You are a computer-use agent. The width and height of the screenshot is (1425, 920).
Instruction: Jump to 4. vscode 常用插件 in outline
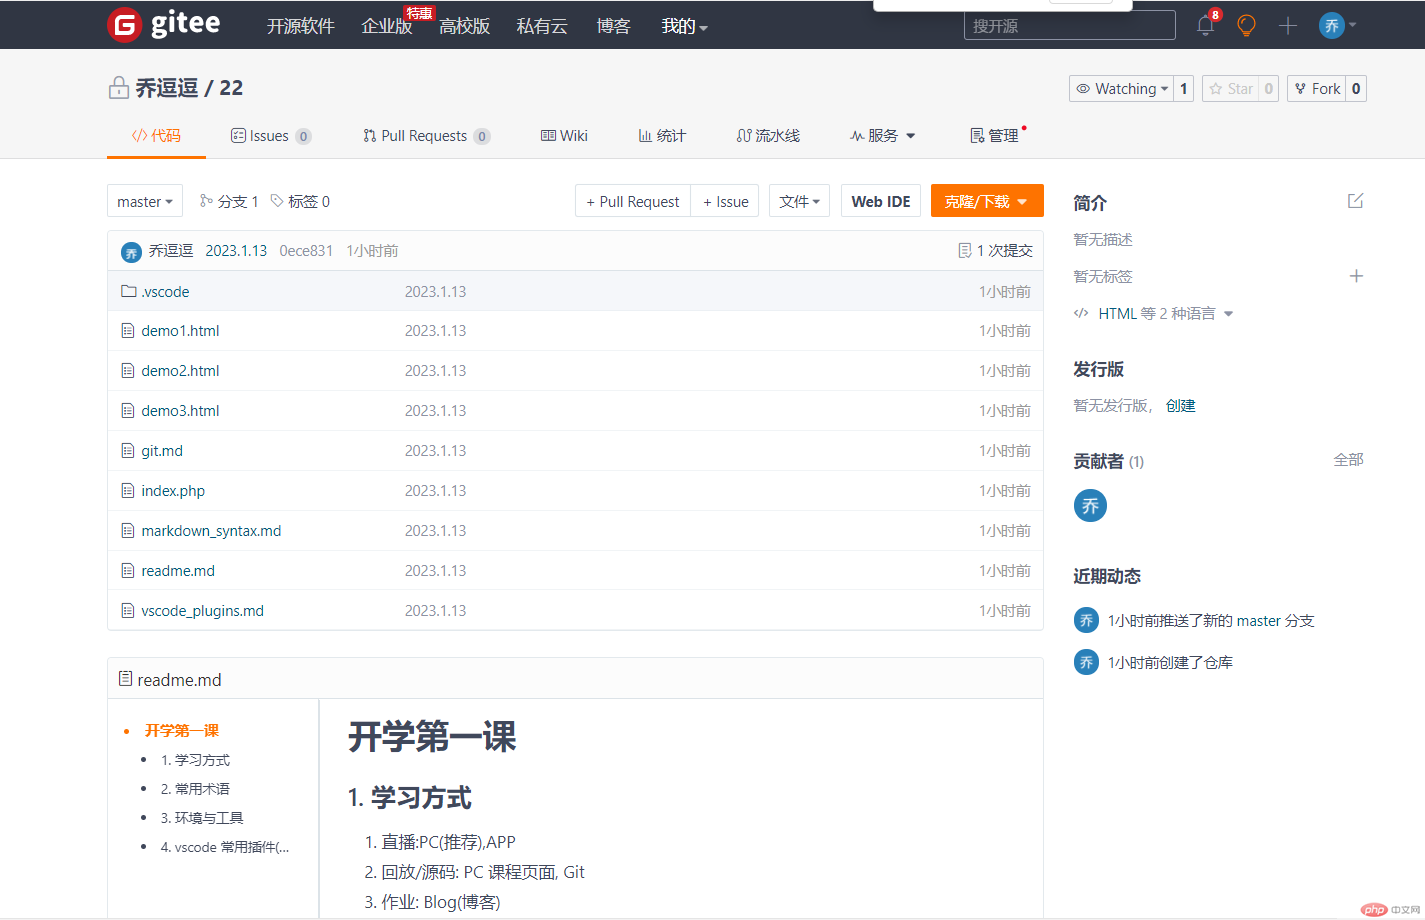[225, 847]
